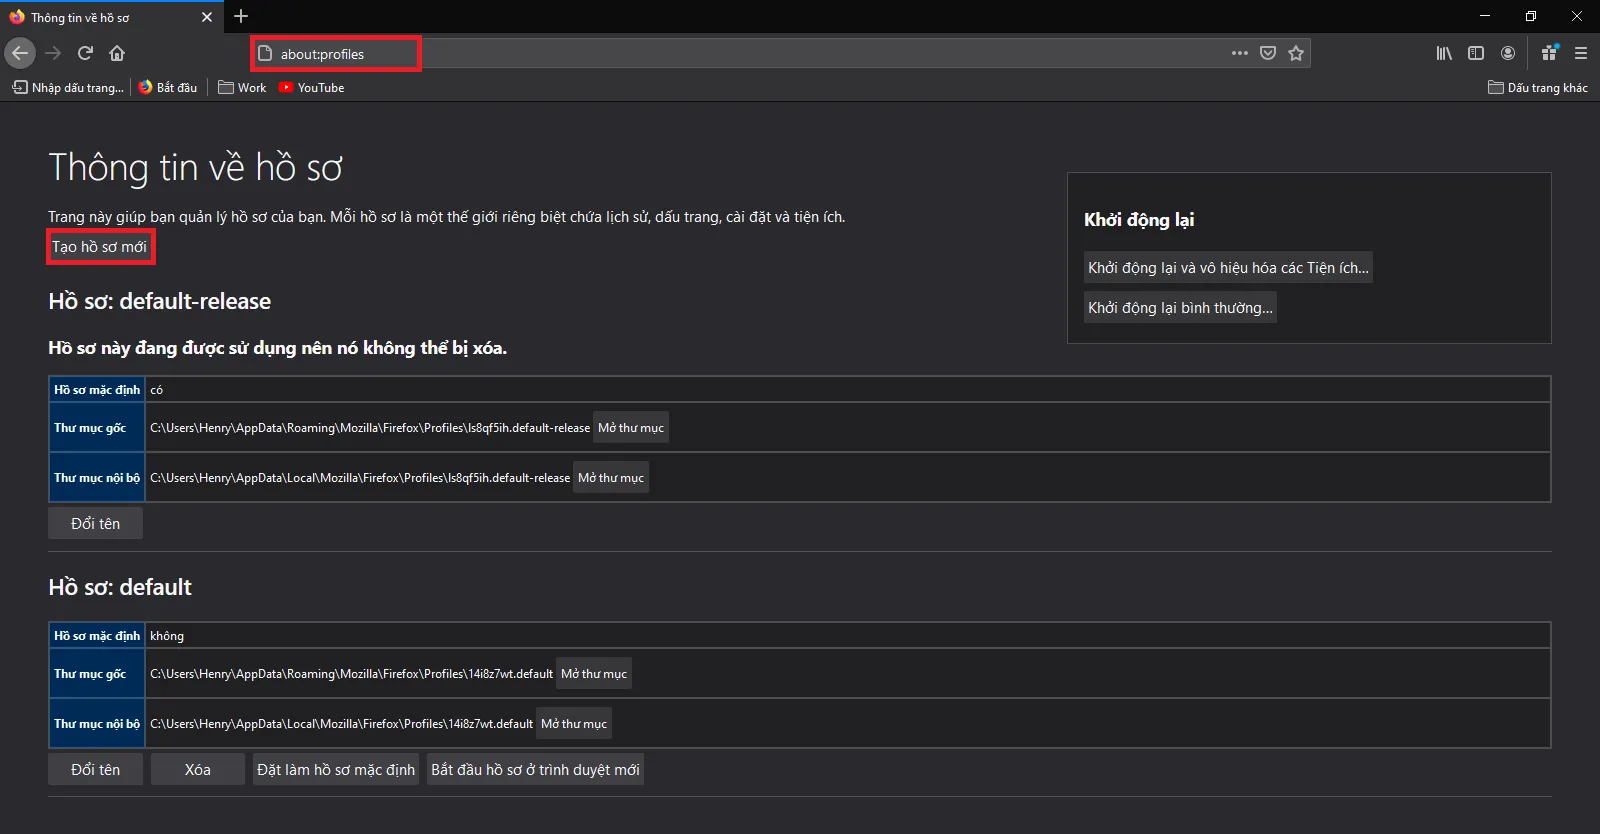Open the YouTube bookmark
Screen dimensions: 1600x834
[312, 88]
